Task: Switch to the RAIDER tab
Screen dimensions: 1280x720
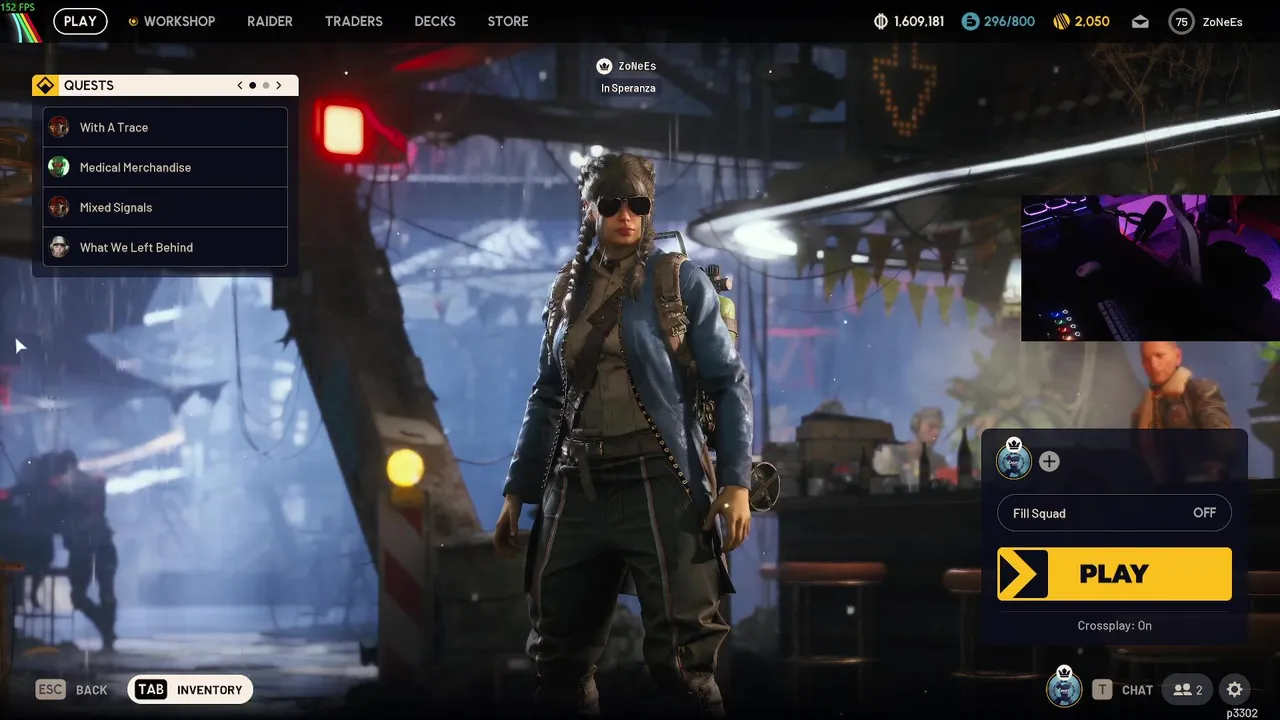Action: click(x=270, y=21)
